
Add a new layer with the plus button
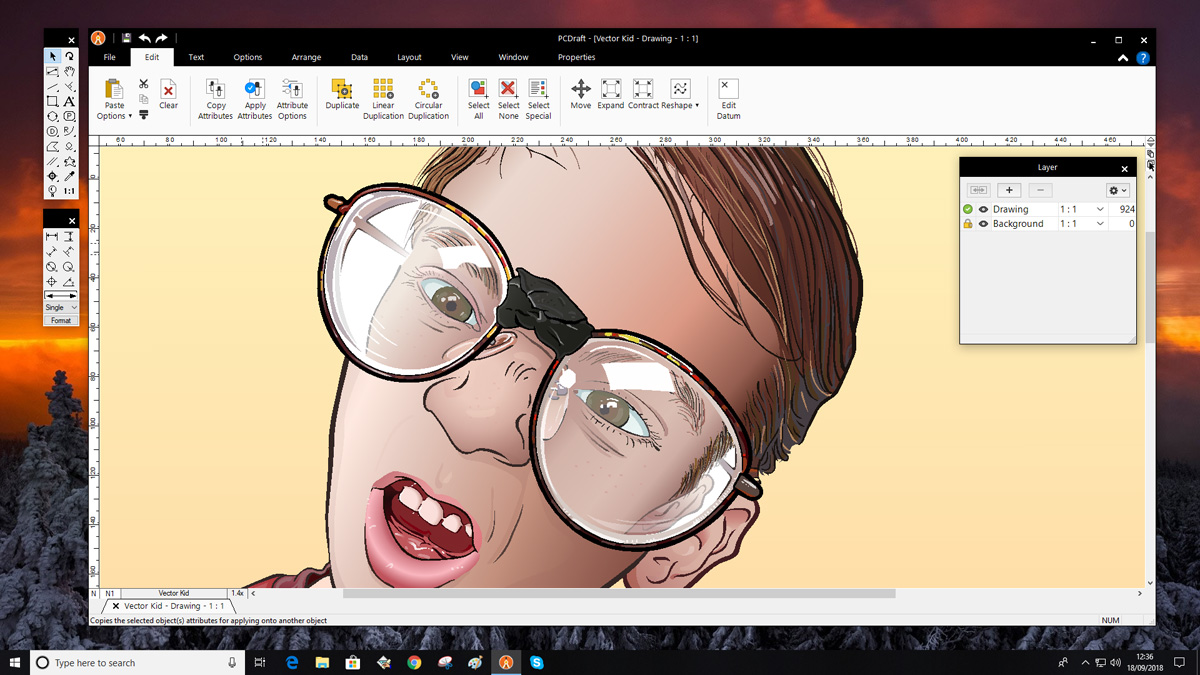point(1009,190)
